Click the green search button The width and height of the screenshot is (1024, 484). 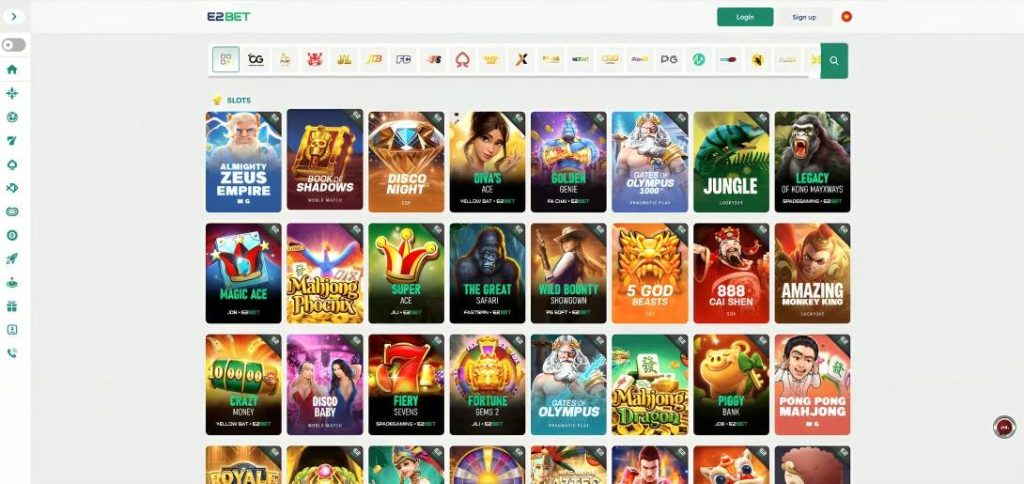coord(834,61)
